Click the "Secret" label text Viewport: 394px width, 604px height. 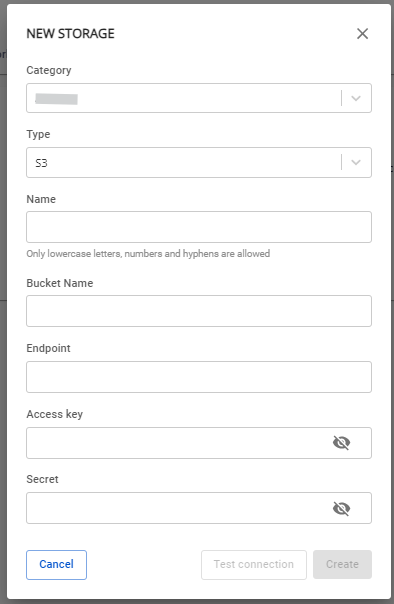pyautogui.click(x=42, y=479)
